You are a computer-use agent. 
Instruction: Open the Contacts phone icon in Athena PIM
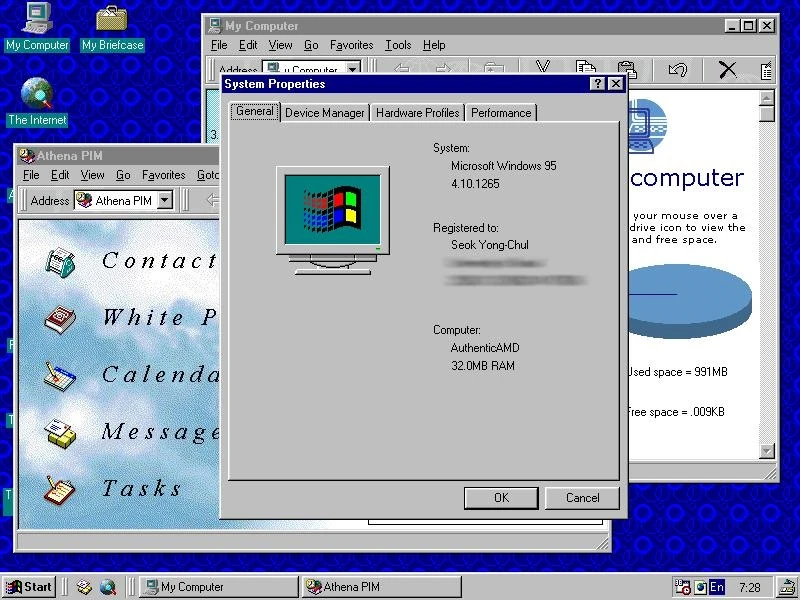click(60, 262)
